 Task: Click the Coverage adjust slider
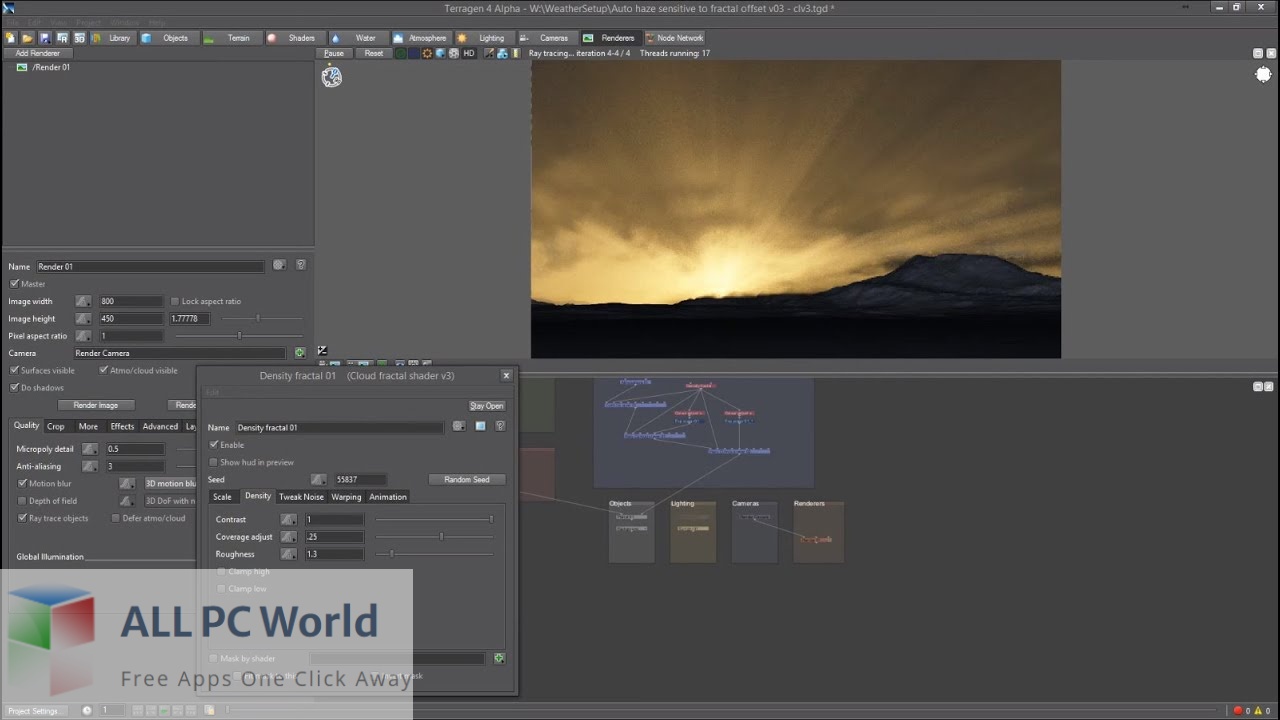434,537
